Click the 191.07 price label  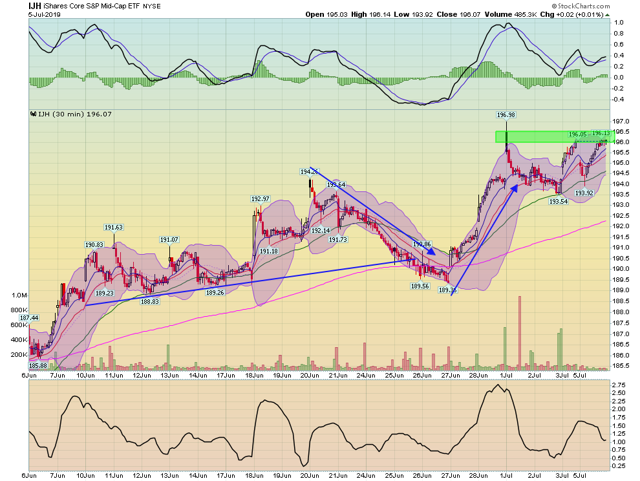click(x=169, y=240)
